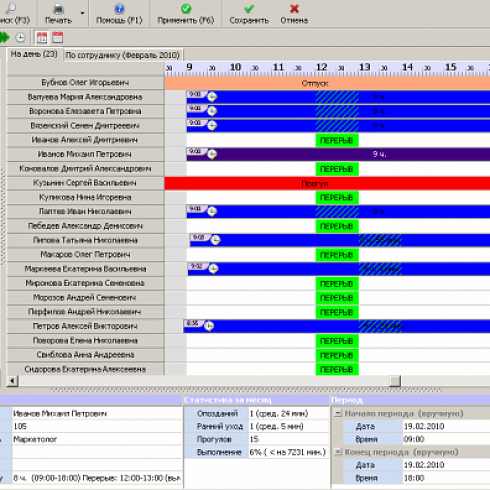Click ПЕРЕРЫВ block in Миронова Екатерина Семеновна row
Viewport: 490px width, 490px height.
point(337,284)
